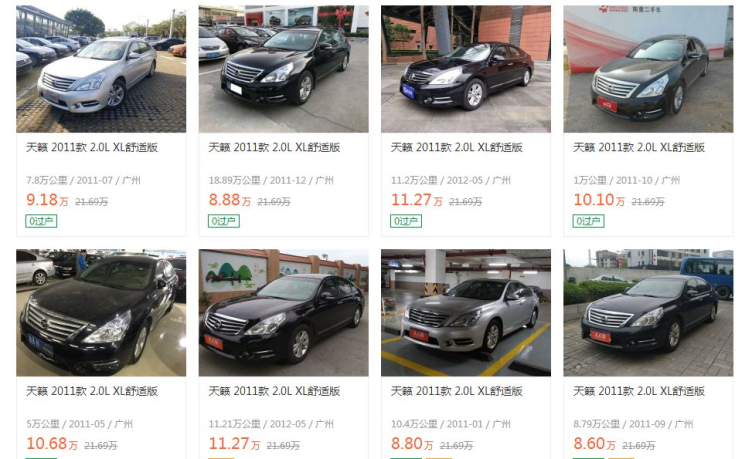
Task: Click title of the 1万公里 2011-10 listing
Action: point(639,147)
